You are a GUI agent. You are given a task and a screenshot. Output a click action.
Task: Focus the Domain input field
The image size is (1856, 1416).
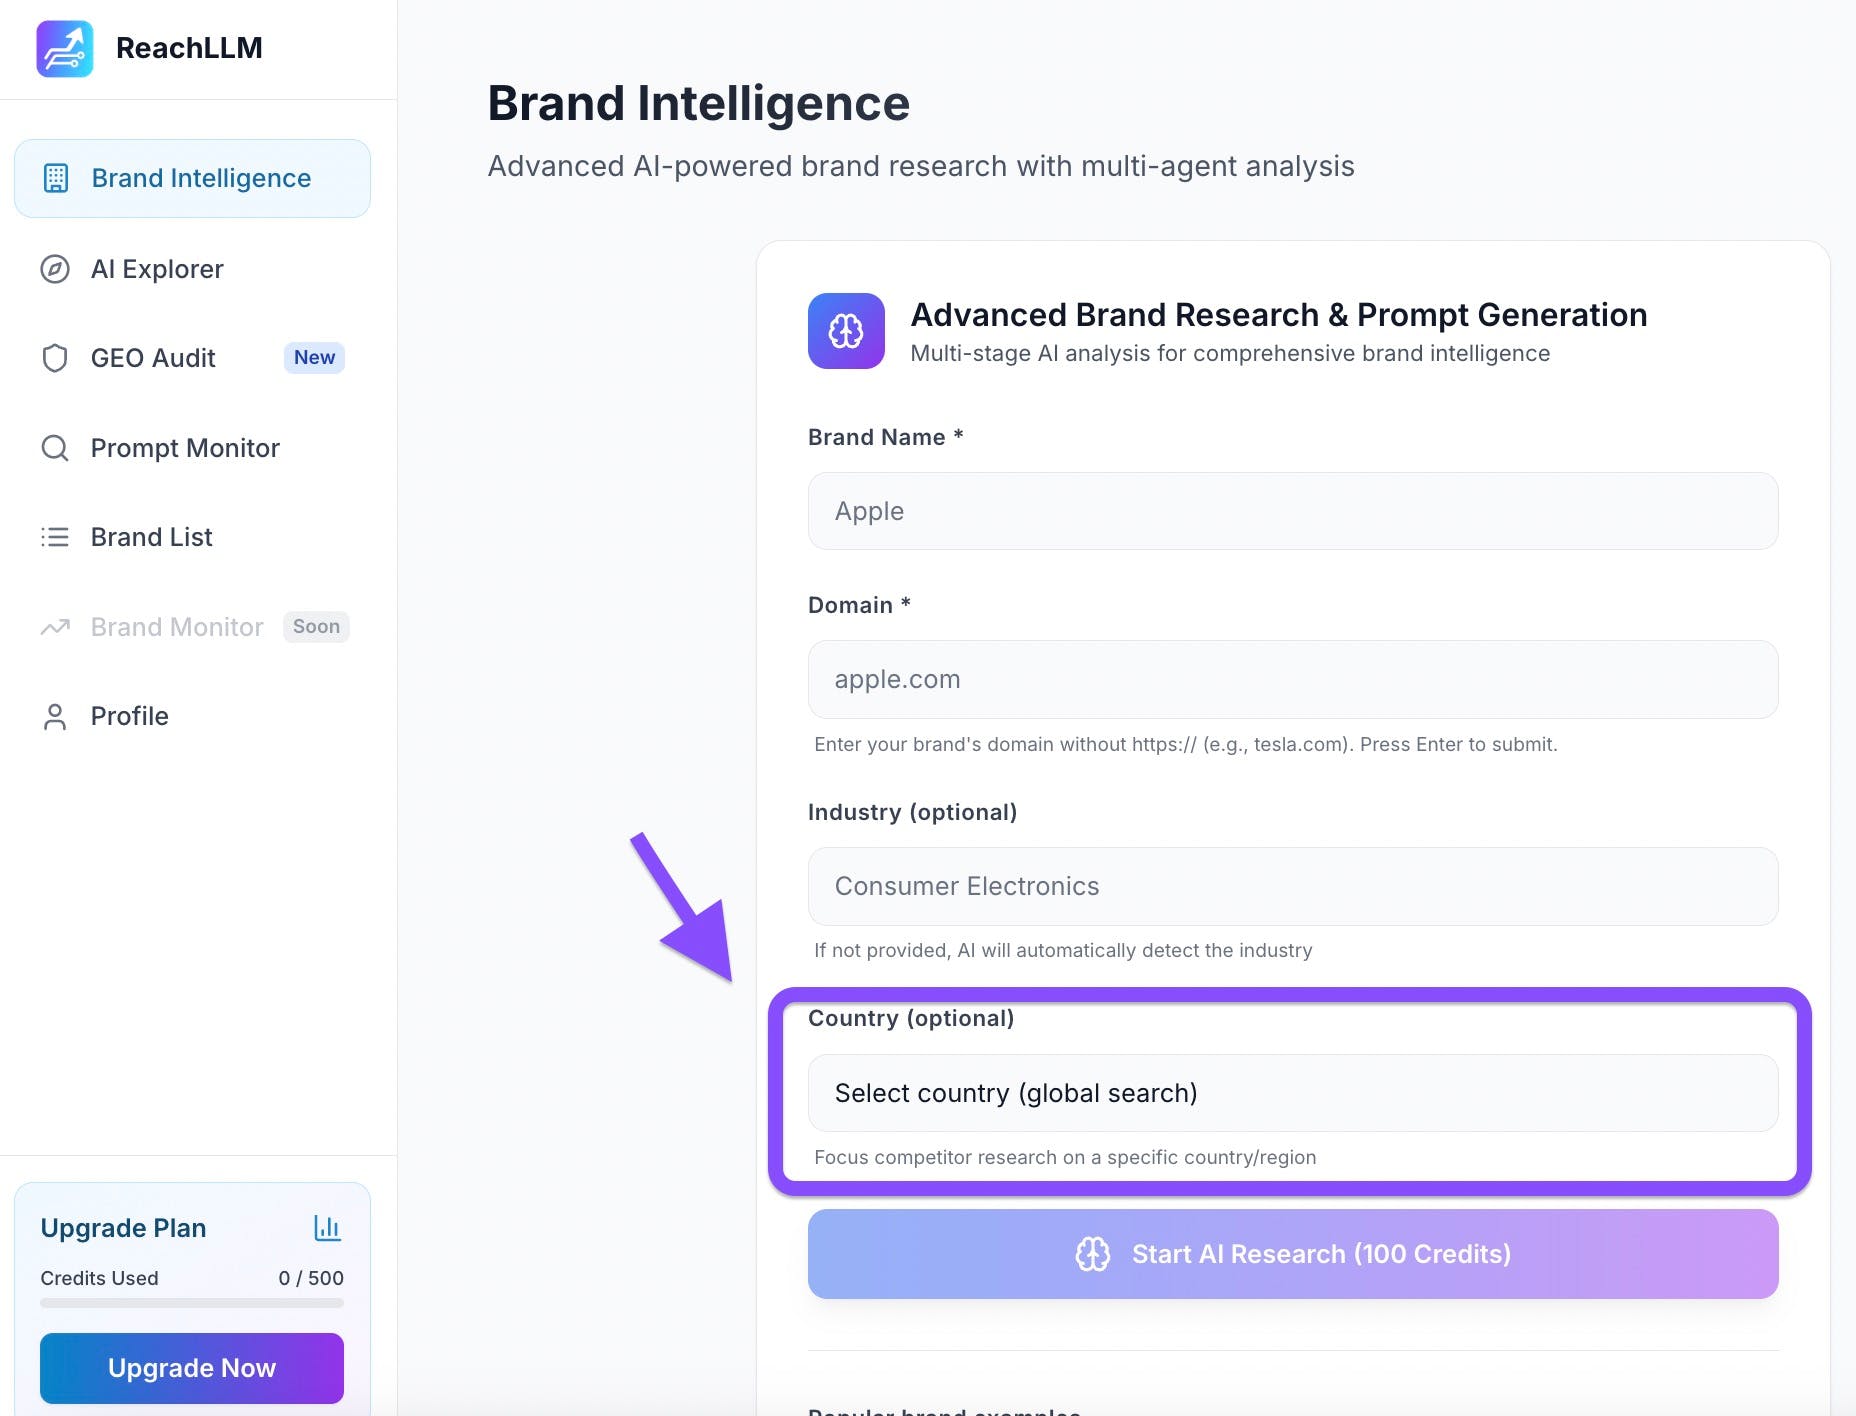click(x=1292, y=679)
